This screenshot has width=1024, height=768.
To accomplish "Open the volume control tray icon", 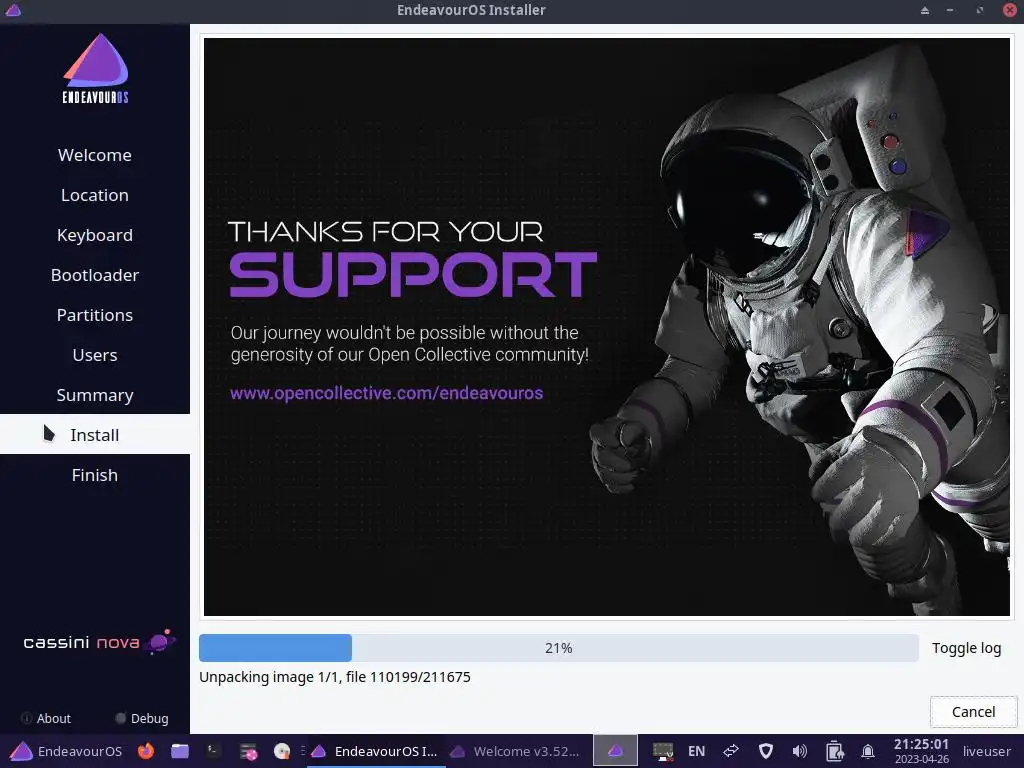I will click(x=799, y=751).
